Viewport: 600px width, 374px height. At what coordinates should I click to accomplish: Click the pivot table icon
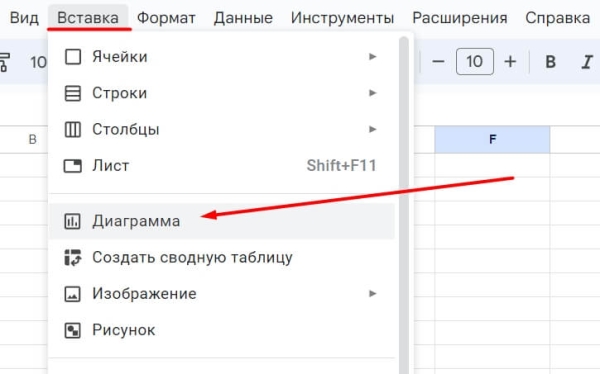73,257
